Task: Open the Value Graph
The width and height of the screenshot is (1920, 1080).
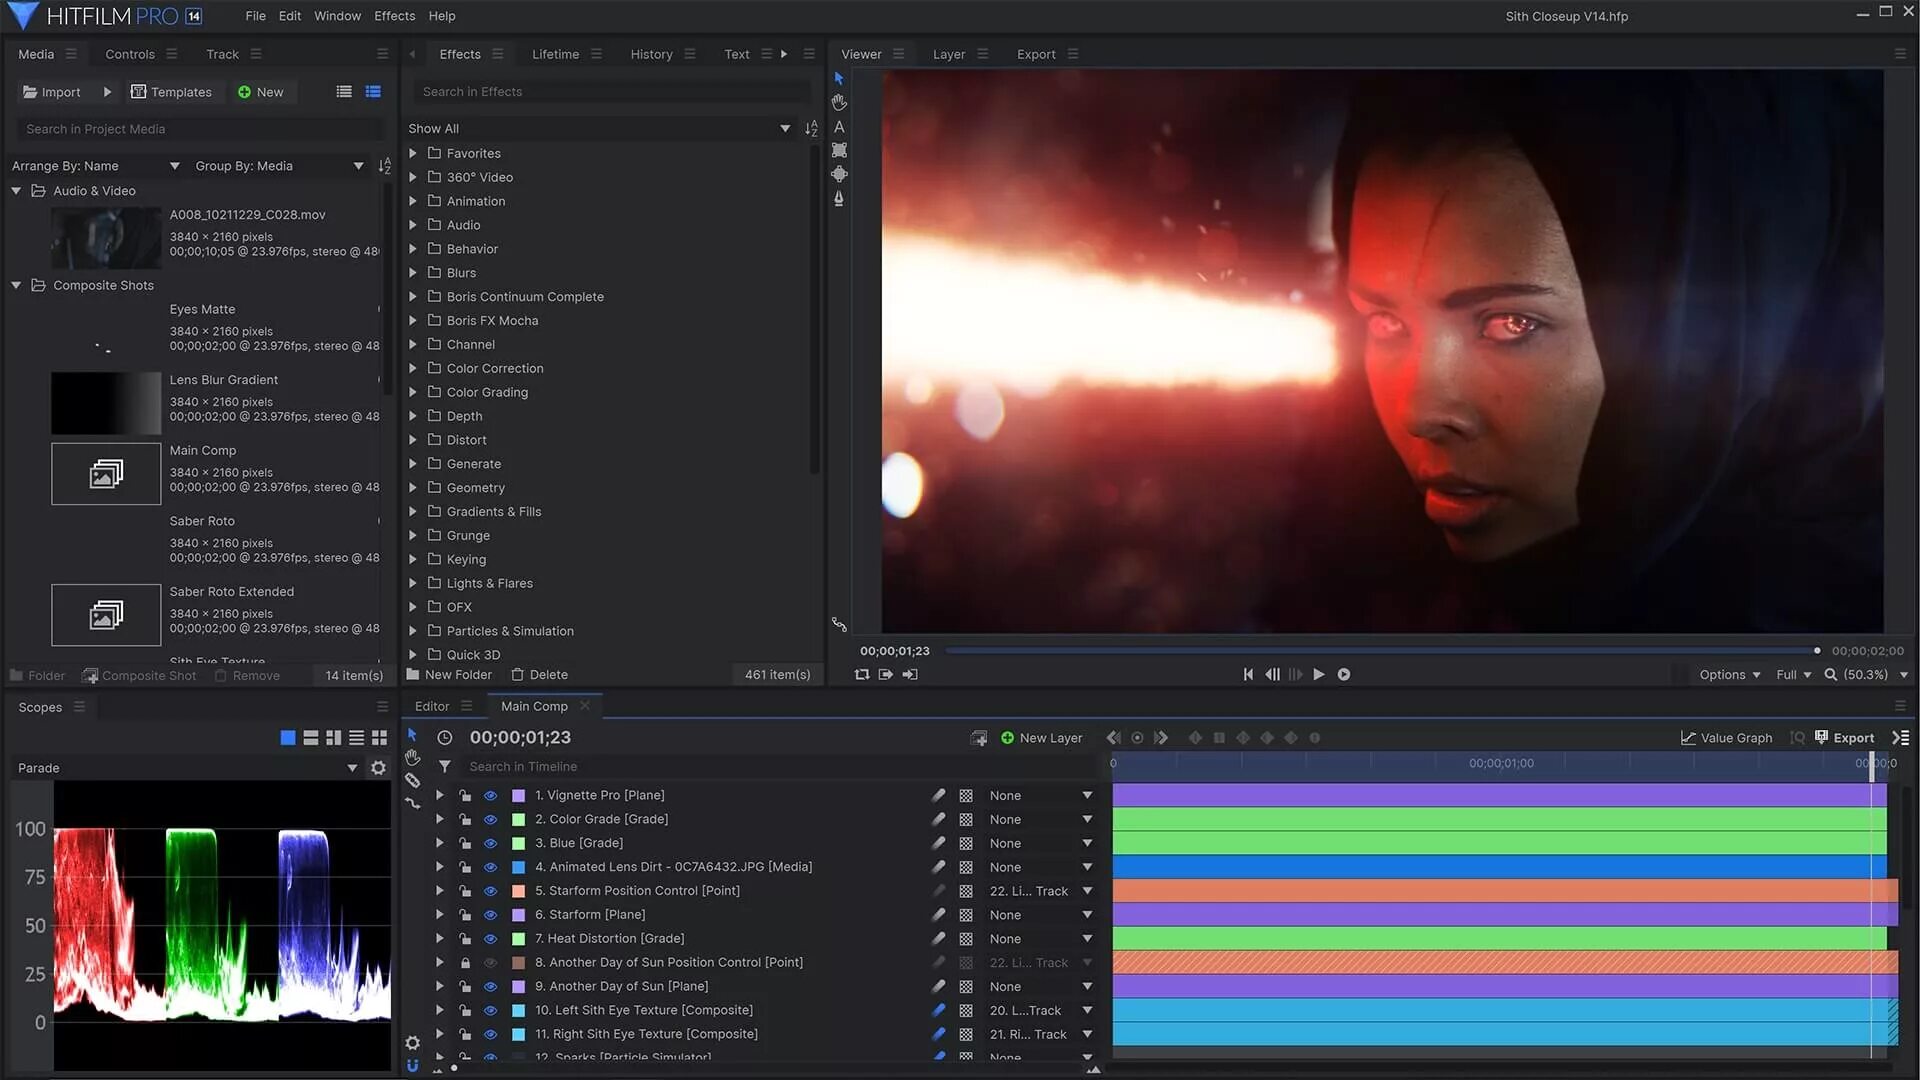Action: (1727, 738)
